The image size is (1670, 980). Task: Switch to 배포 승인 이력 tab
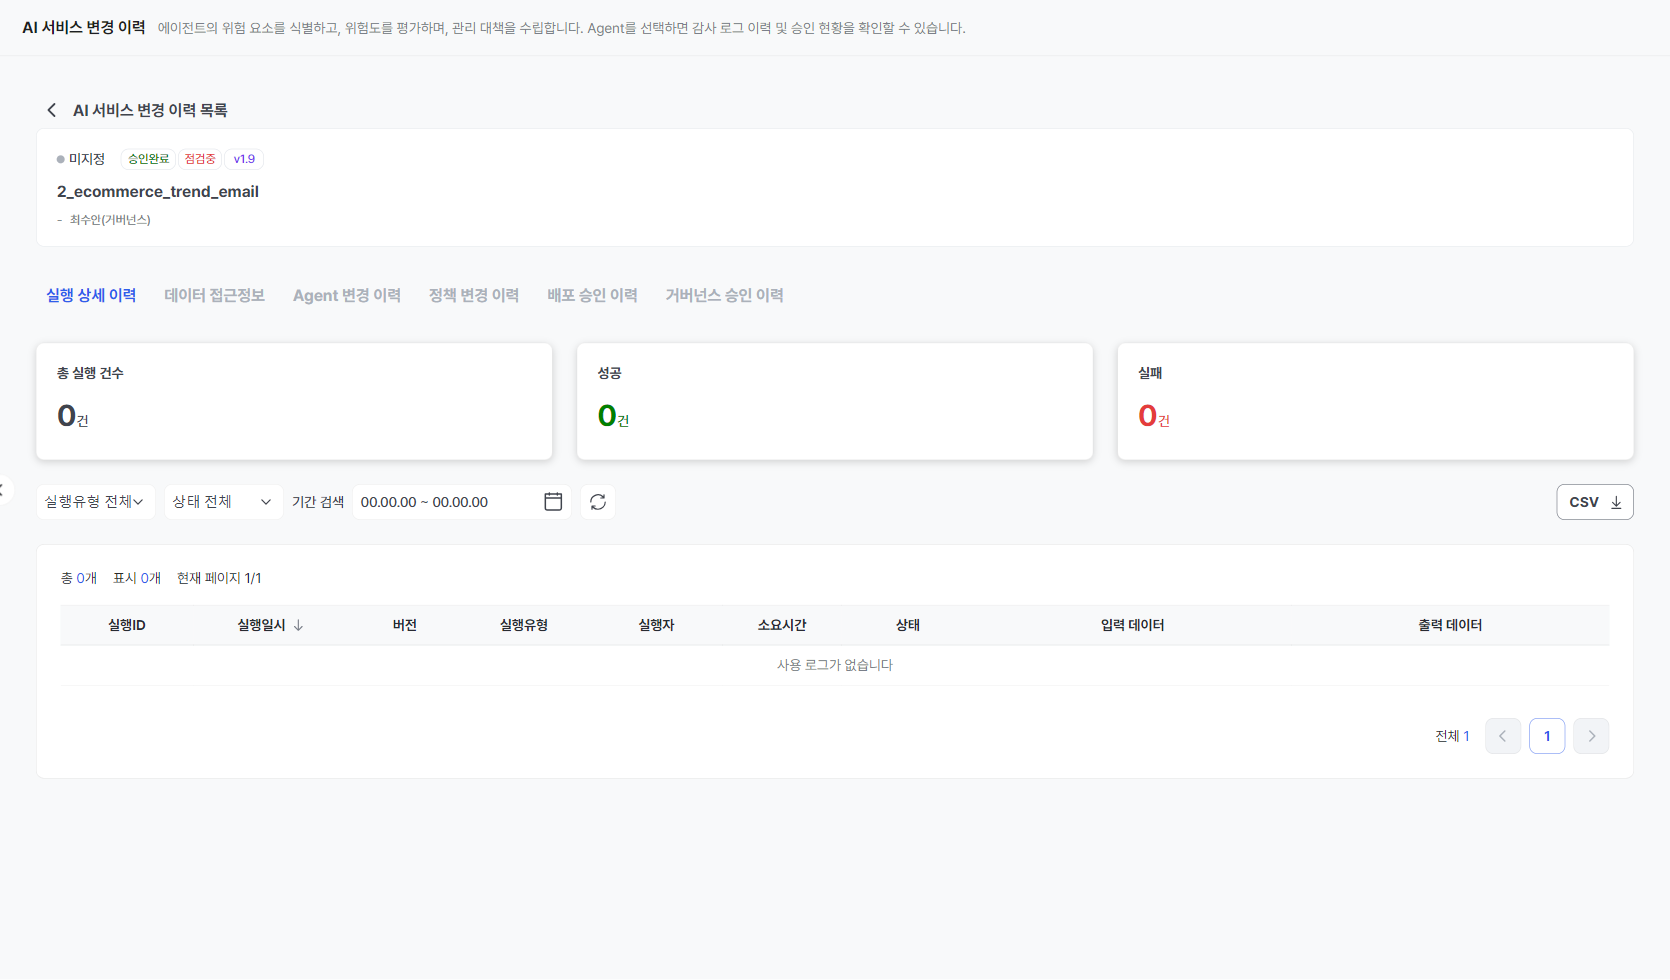pyautogui.click(x=592, y=295)
